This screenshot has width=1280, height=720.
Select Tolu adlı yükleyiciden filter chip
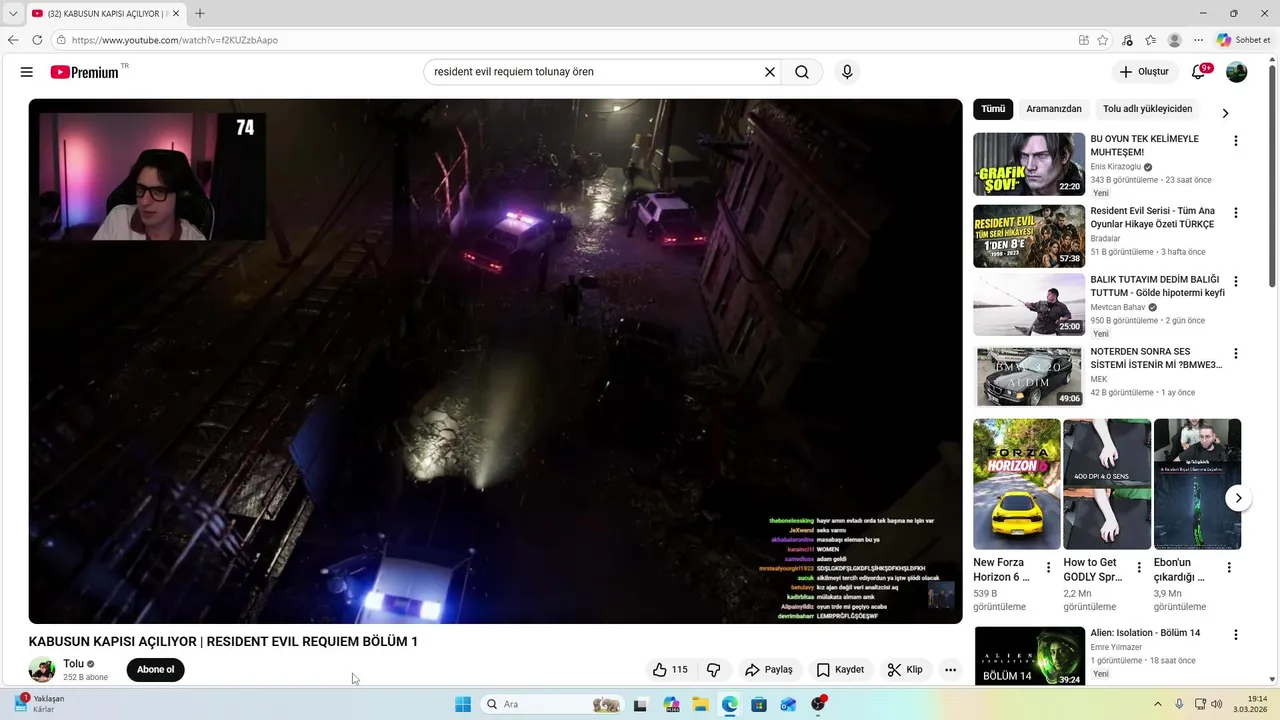[1147, 109]
